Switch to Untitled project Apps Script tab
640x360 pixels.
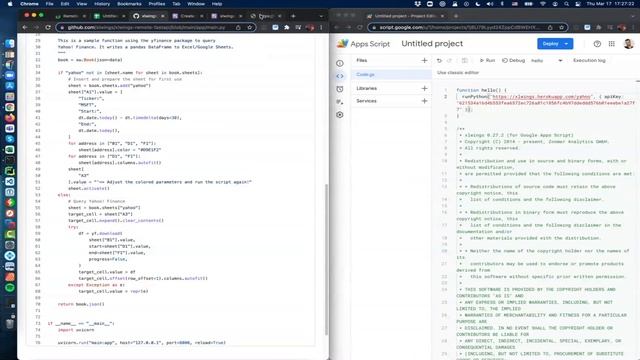(405, 16)
